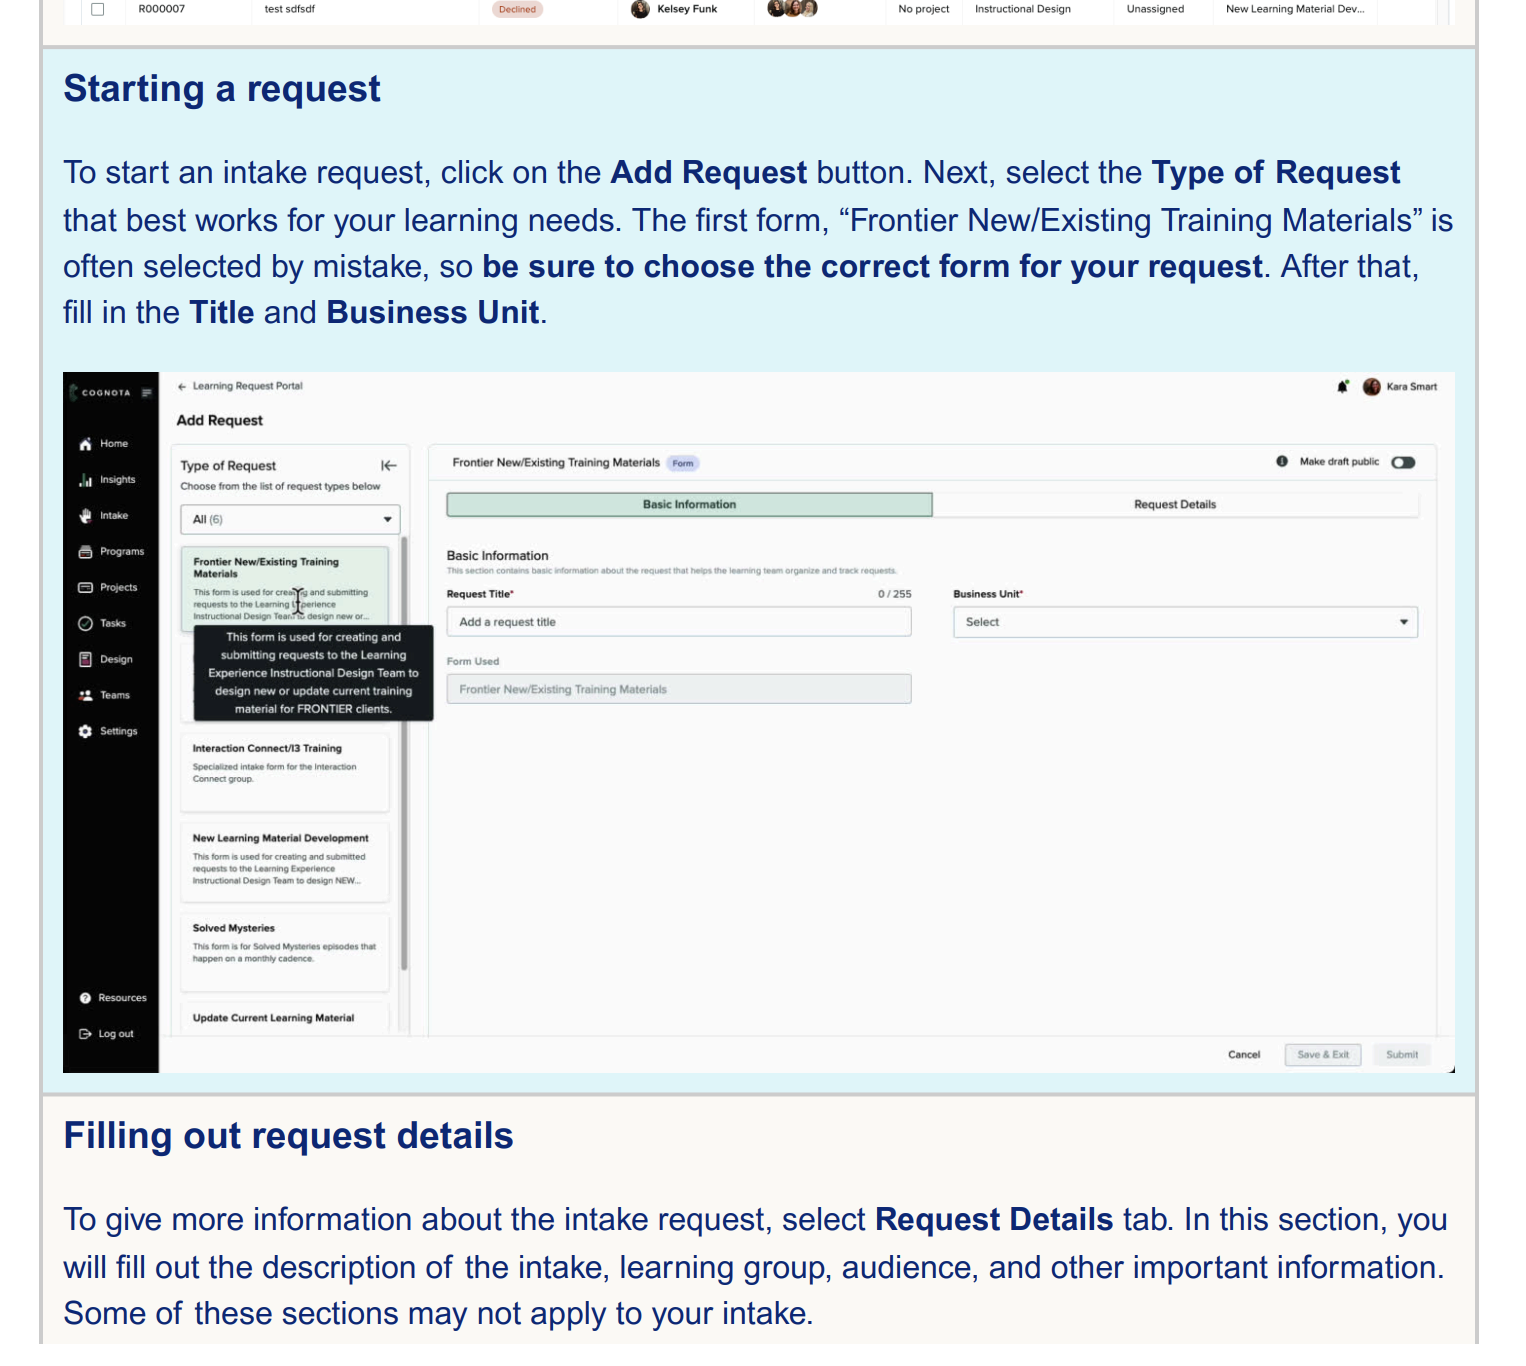
Task: Toggle the sidebar collapse hamburger icon
Action: coord(146,393)
